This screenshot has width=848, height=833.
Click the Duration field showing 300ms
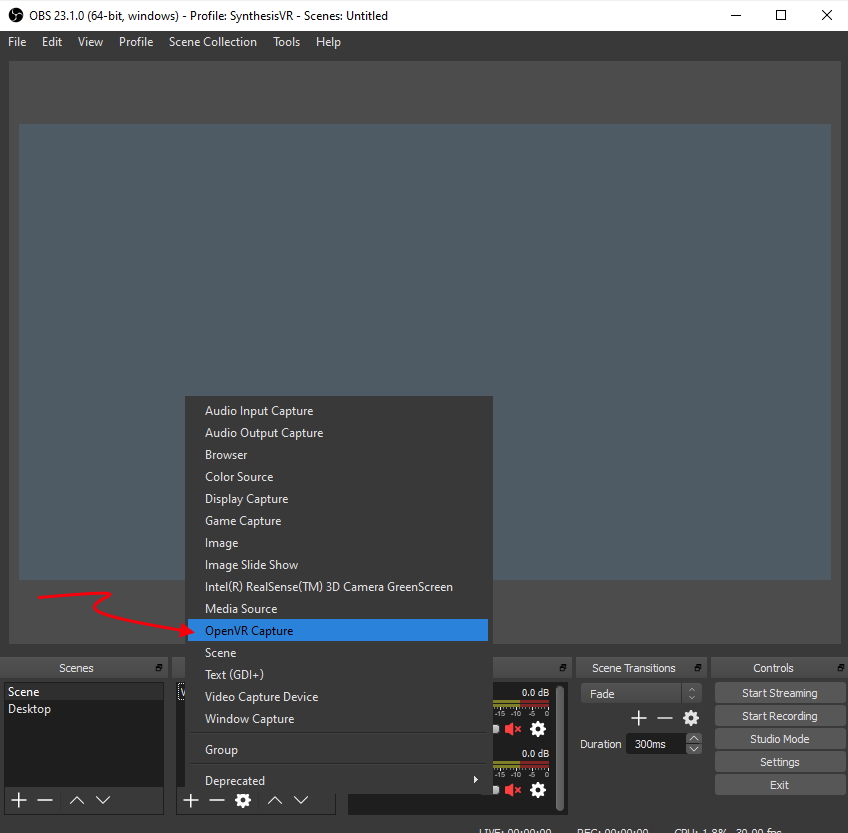(x=656, y=744)
